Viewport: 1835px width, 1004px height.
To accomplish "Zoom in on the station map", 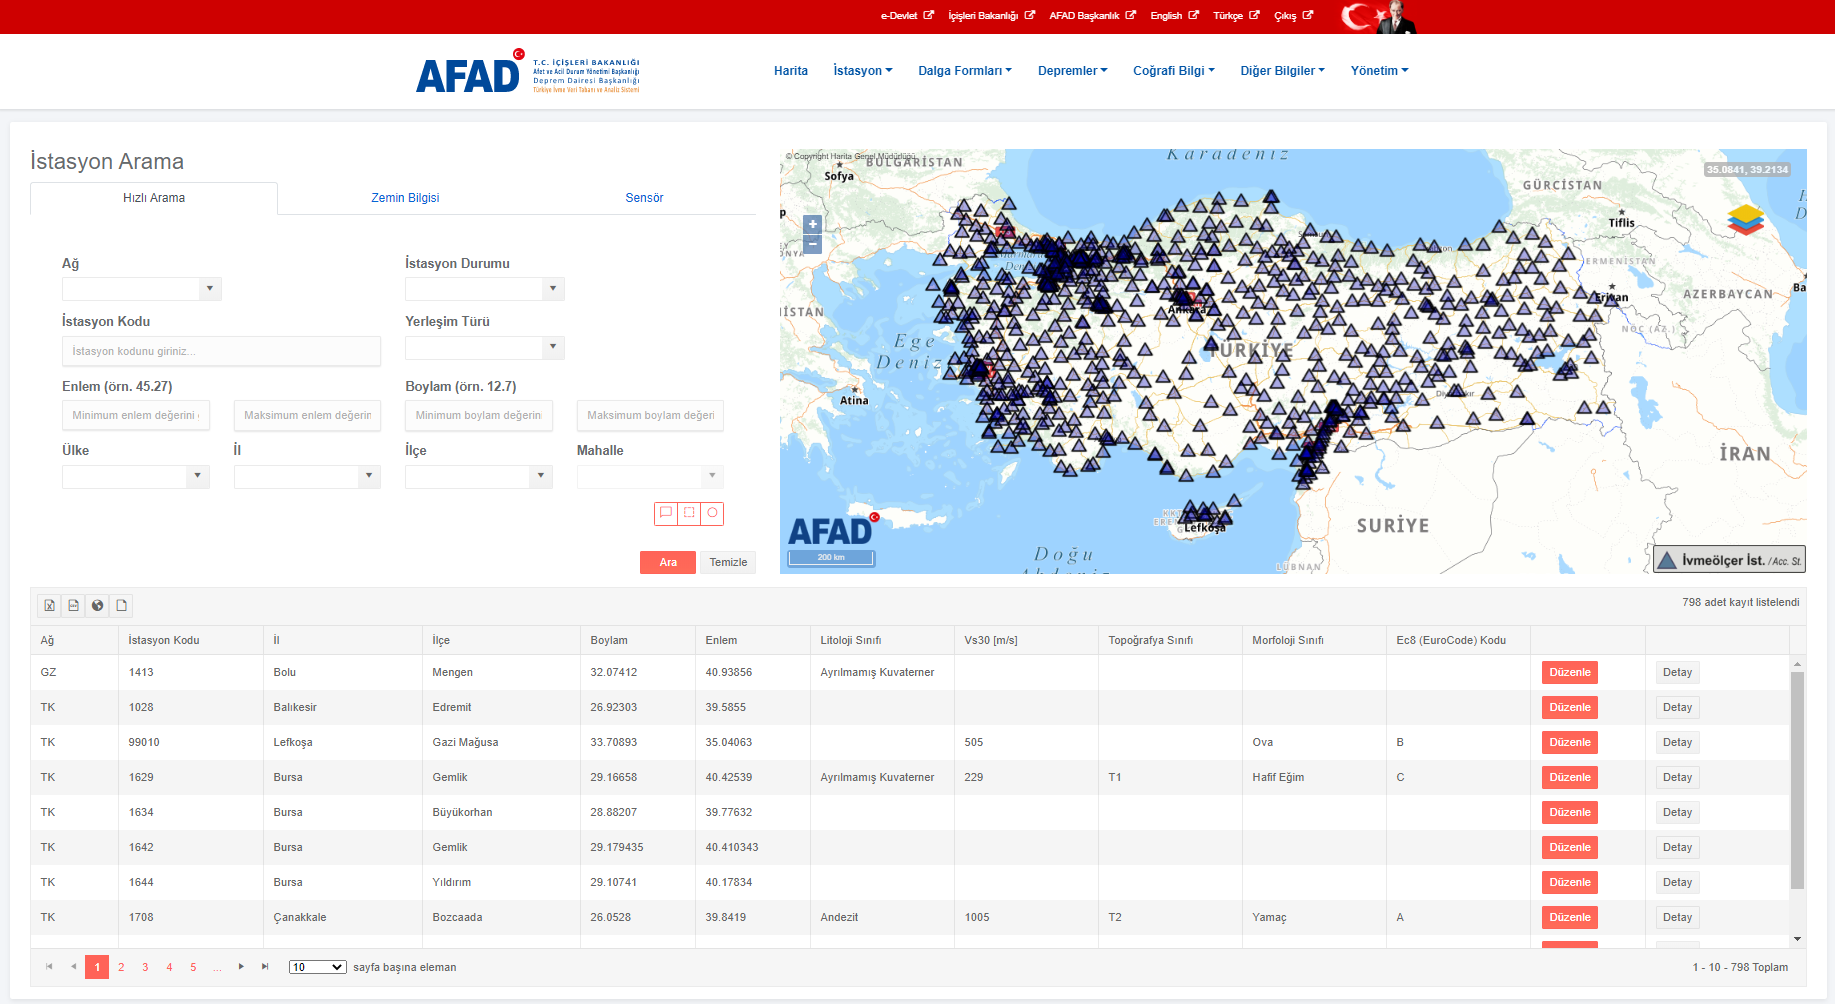I will pos(813,225).
